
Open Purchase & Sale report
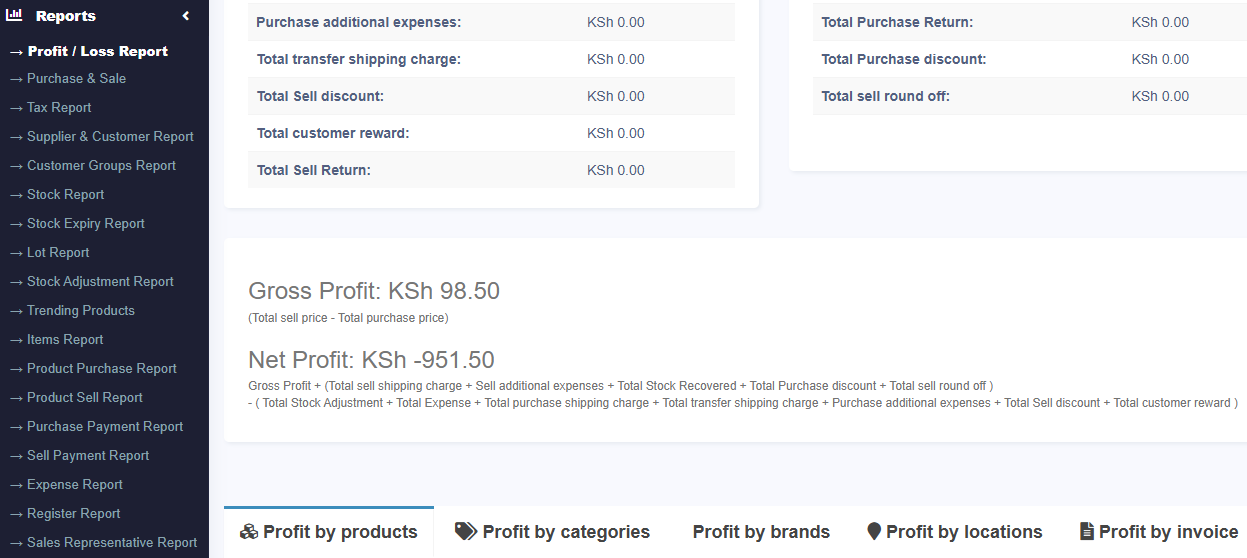point(68,78)
